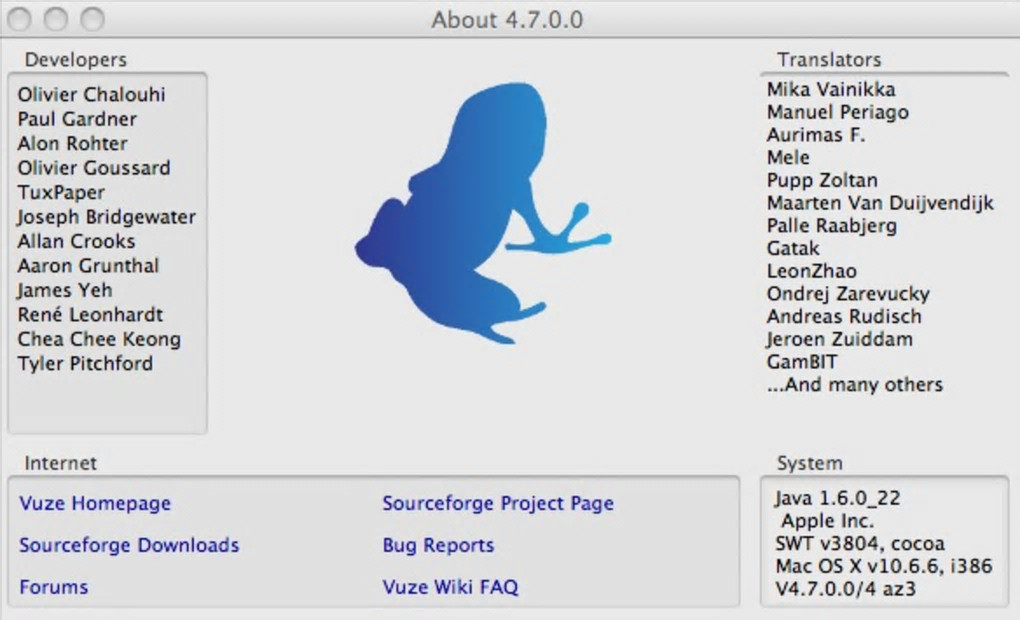Click translator Mika Vainikka
Viewport: 1020px width, 620px height.
coord(831,89)
